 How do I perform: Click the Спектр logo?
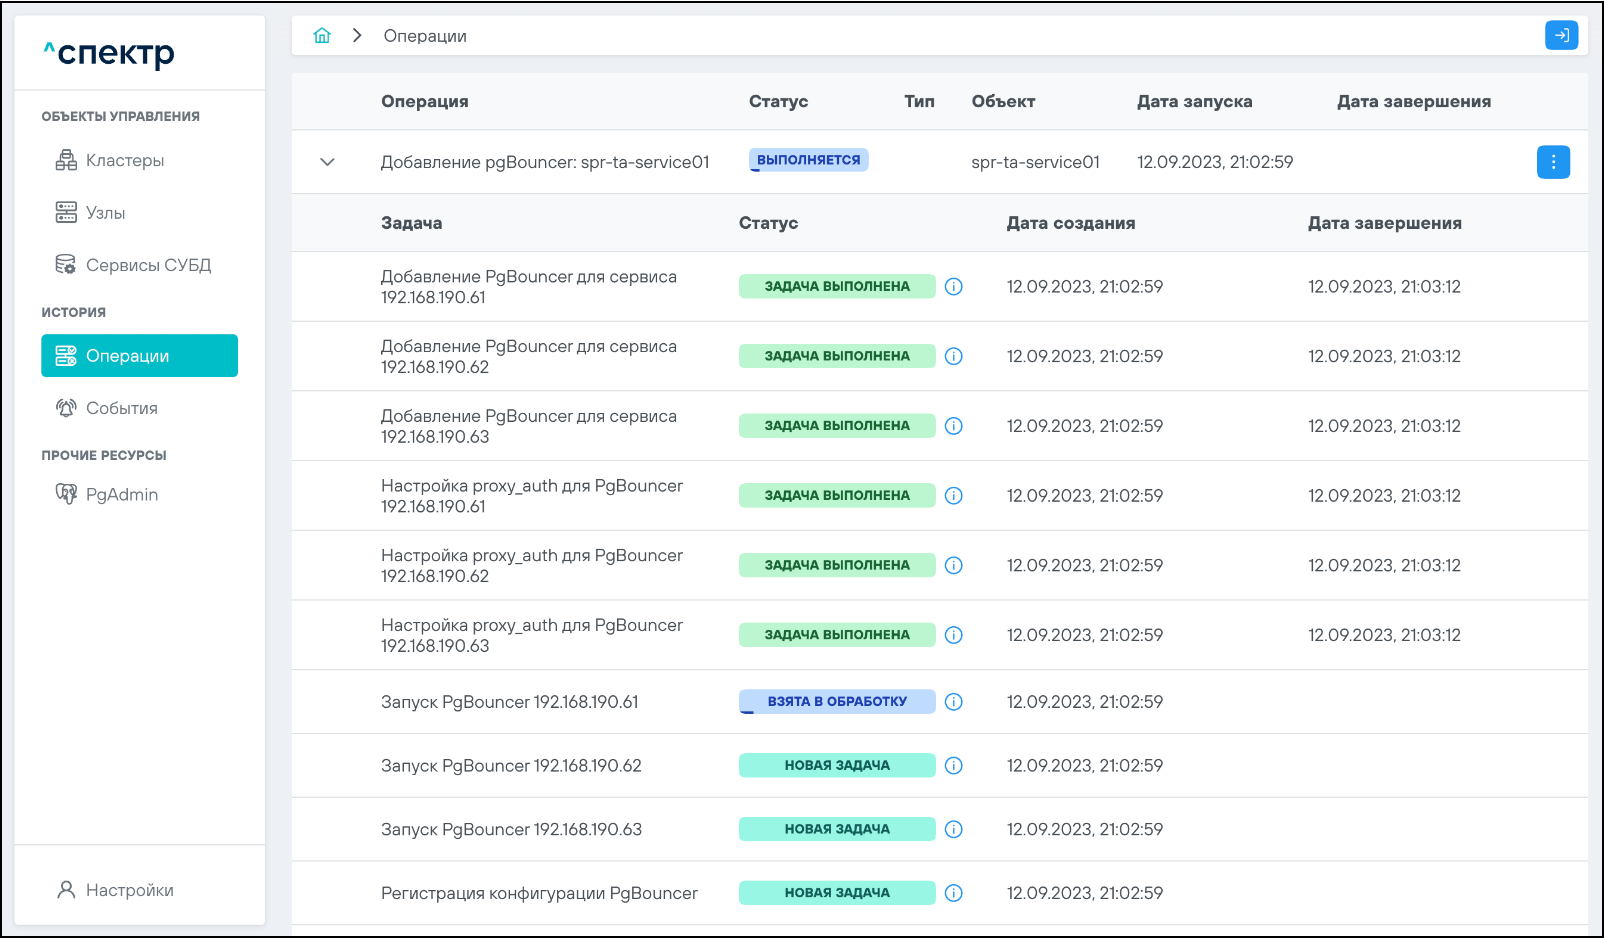coord(109,53)
